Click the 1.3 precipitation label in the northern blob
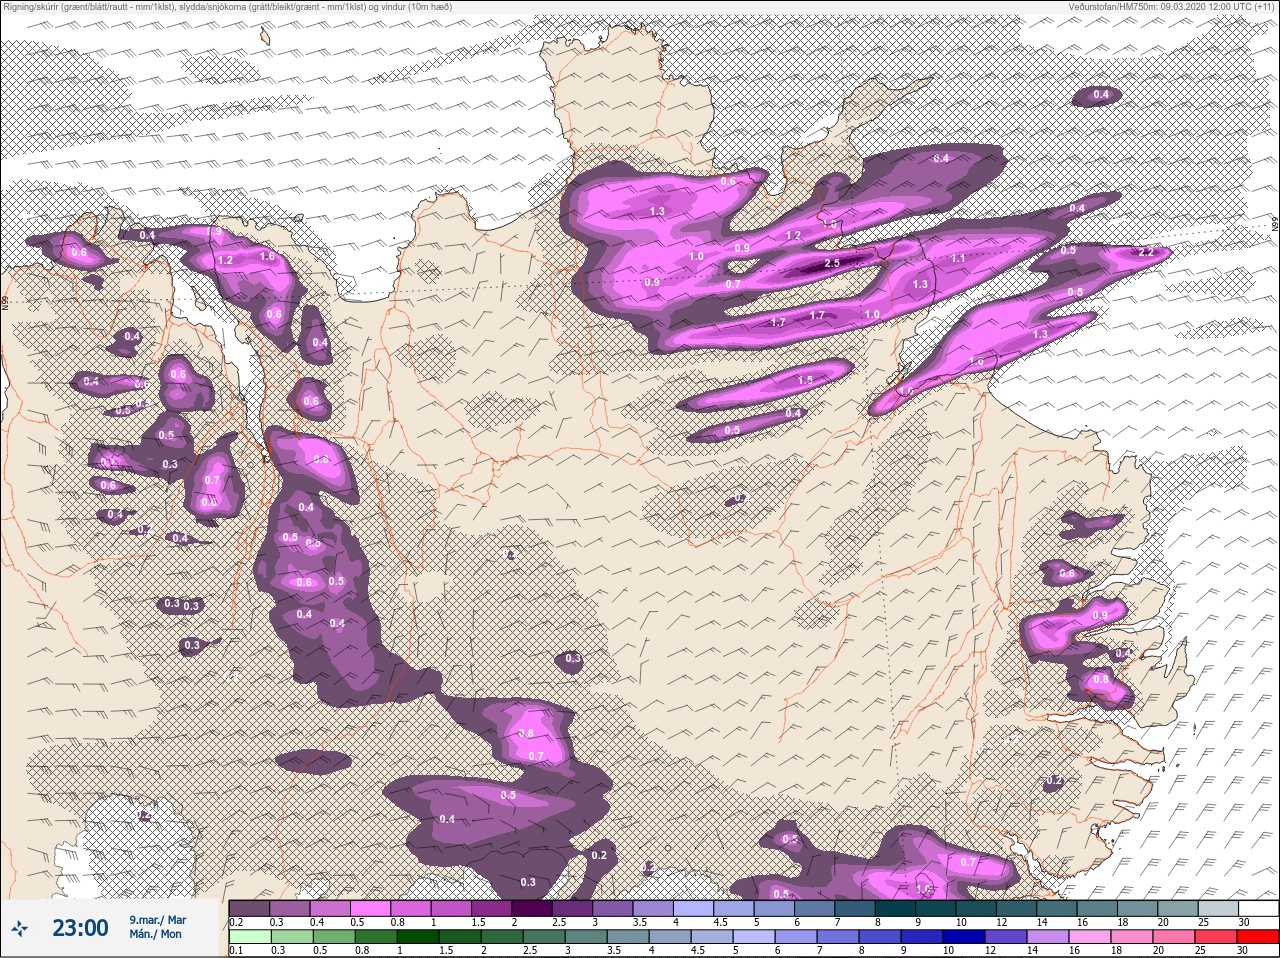Image resolution: width=1280 pixels, height=958 pixels. pyautogui.click(x=657, y=211)
